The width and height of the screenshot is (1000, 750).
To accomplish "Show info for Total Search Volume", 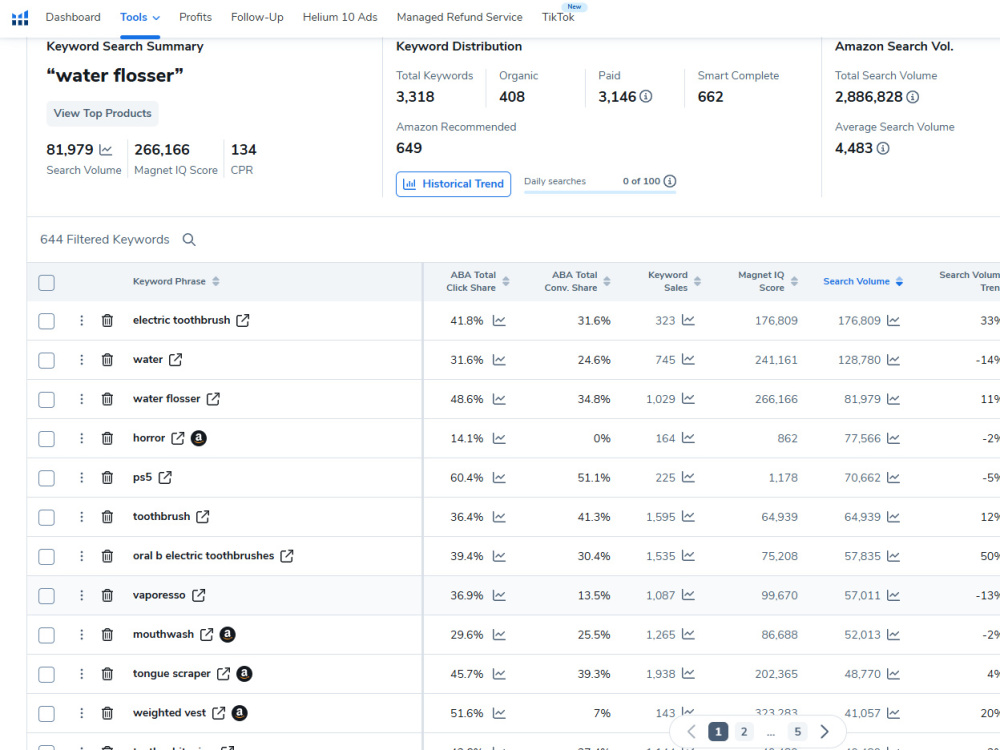I will click(913, 97).
